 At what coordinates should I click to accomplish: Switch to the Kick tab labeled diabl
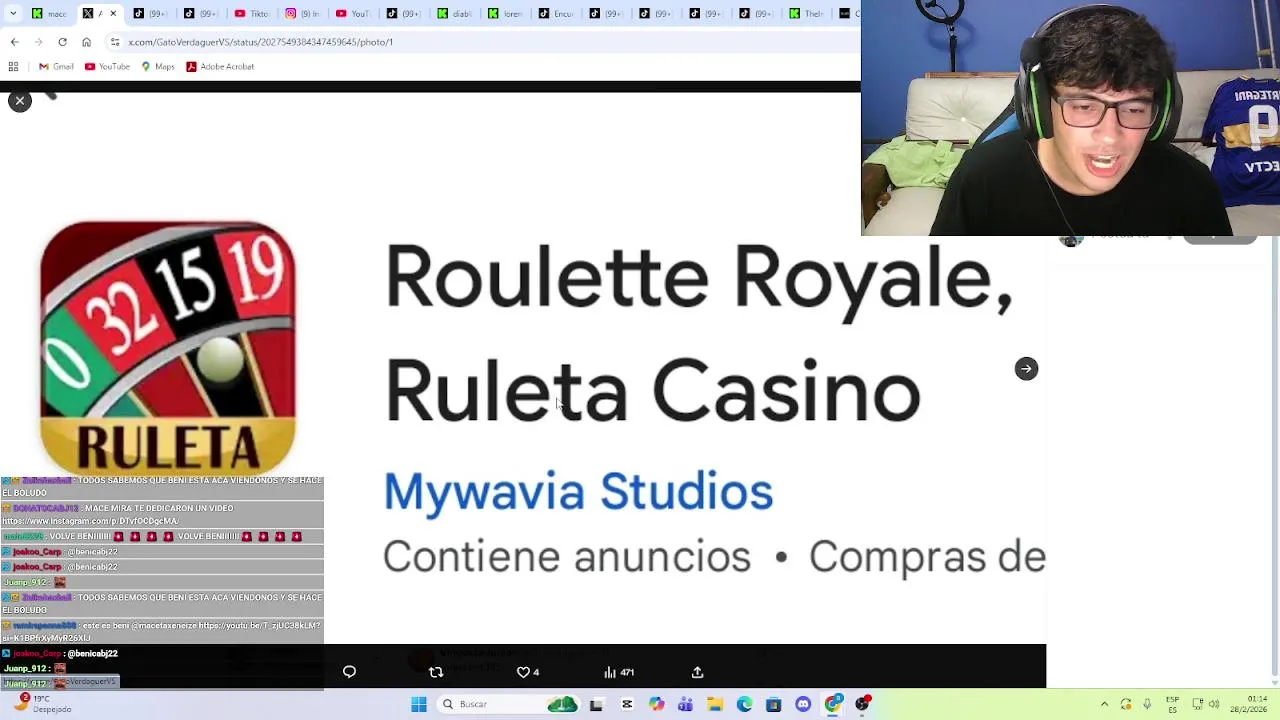coord(454,13)
